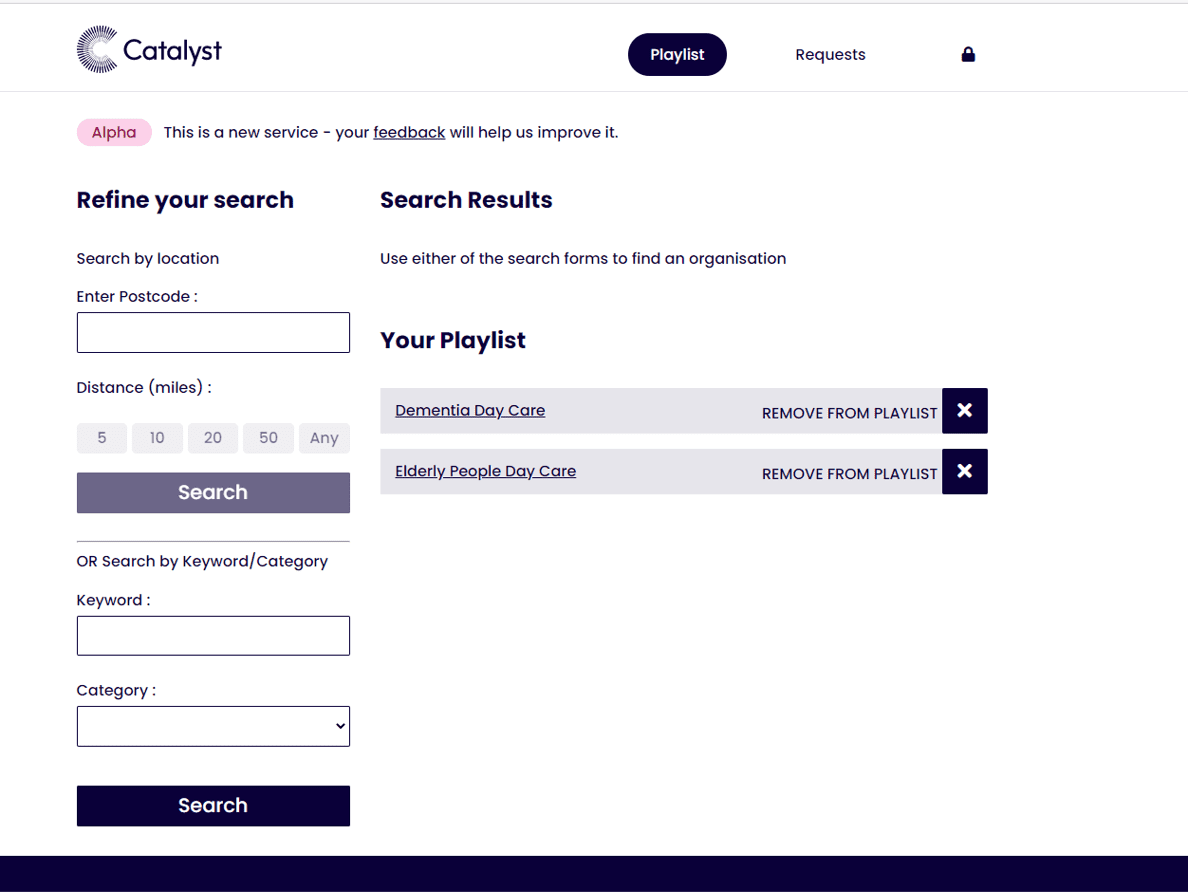Select the 5 miles distance option

coord(102,438)
